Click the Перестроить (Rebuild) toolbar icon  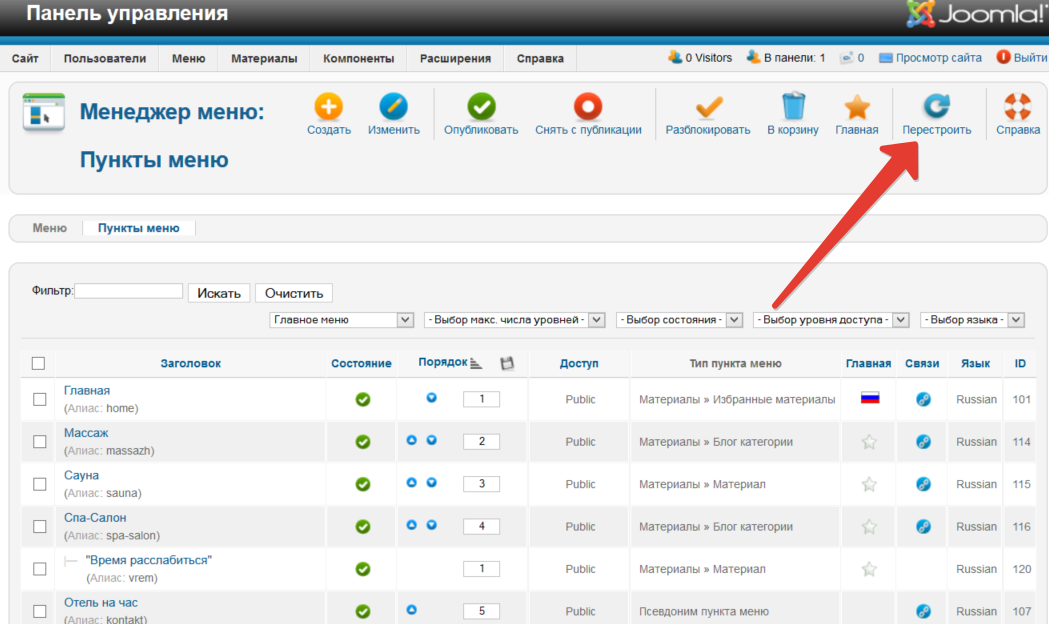coord(936,108)
